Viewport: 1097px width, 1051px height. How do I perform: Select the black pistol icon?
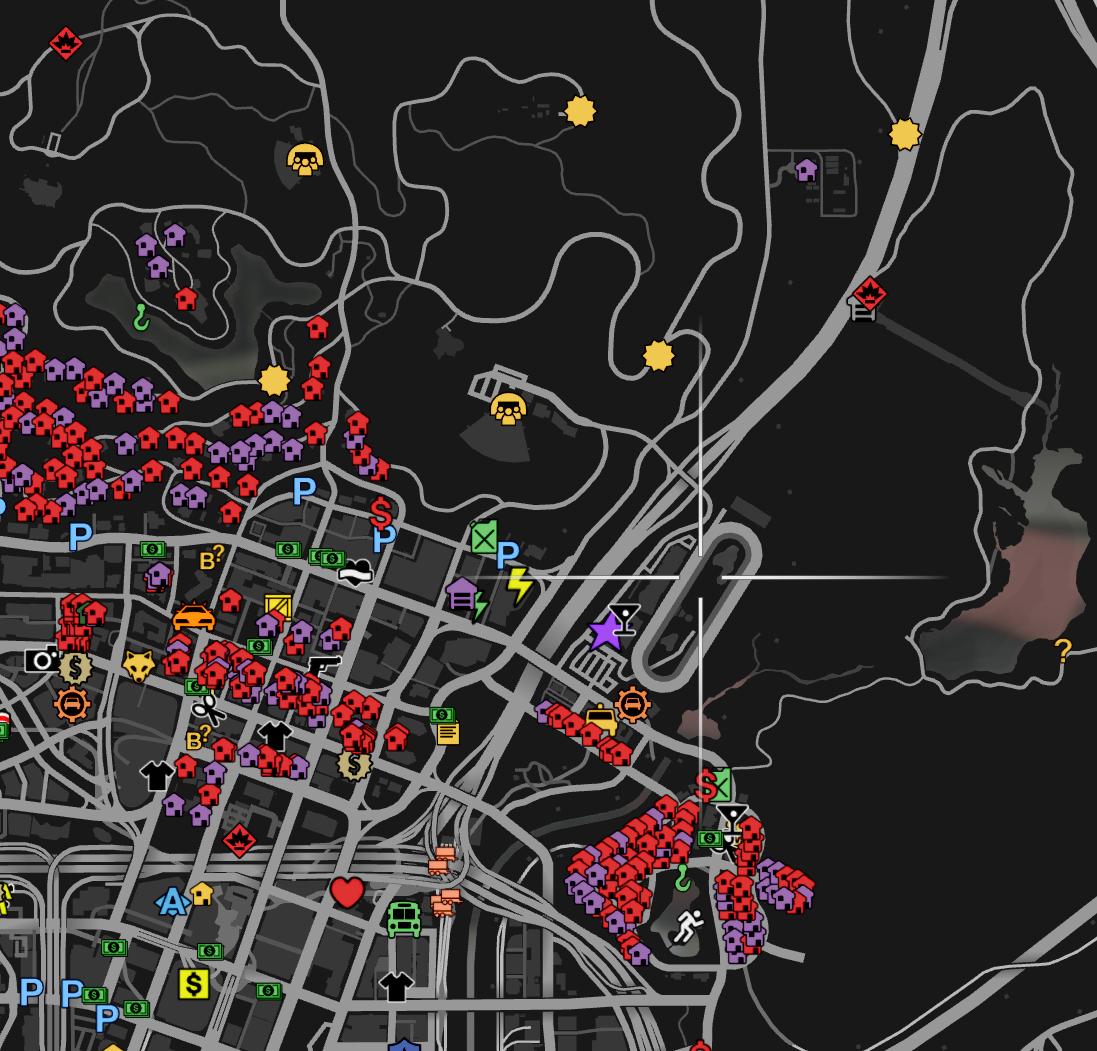325,665
